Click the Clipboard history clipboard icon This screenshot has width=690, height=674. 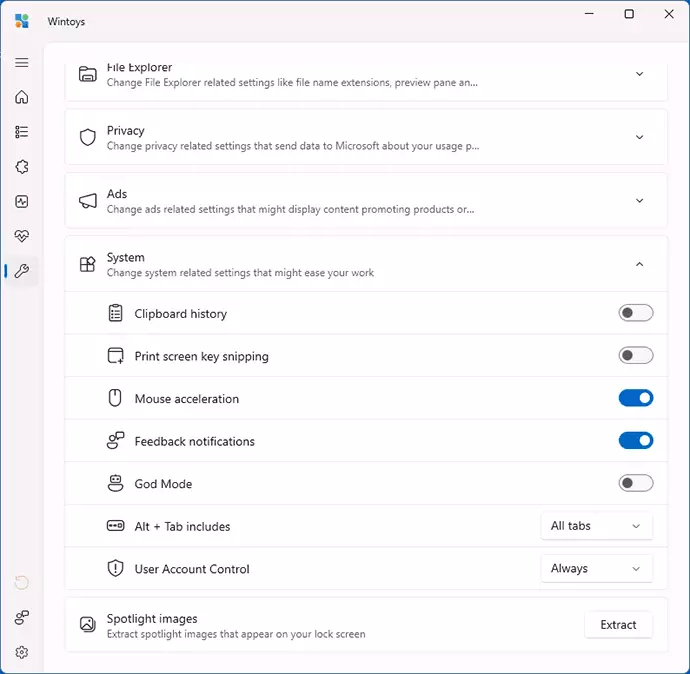pos(115,313)
